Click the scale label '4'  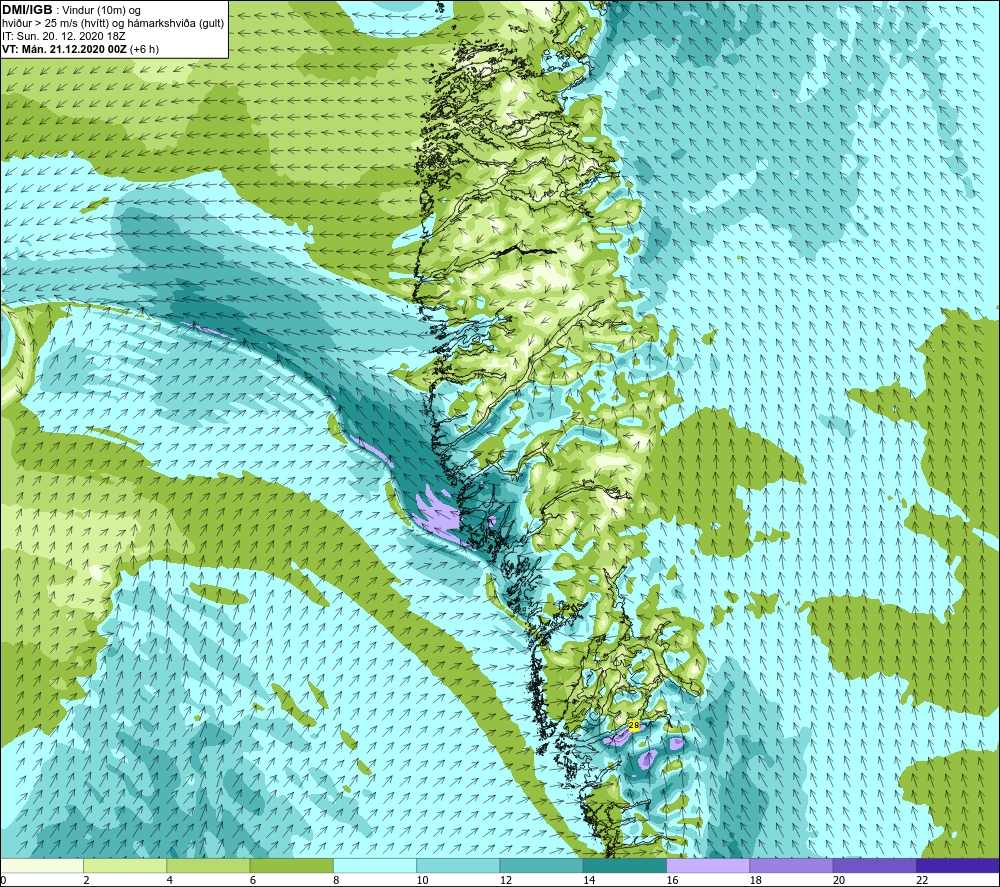170,881
